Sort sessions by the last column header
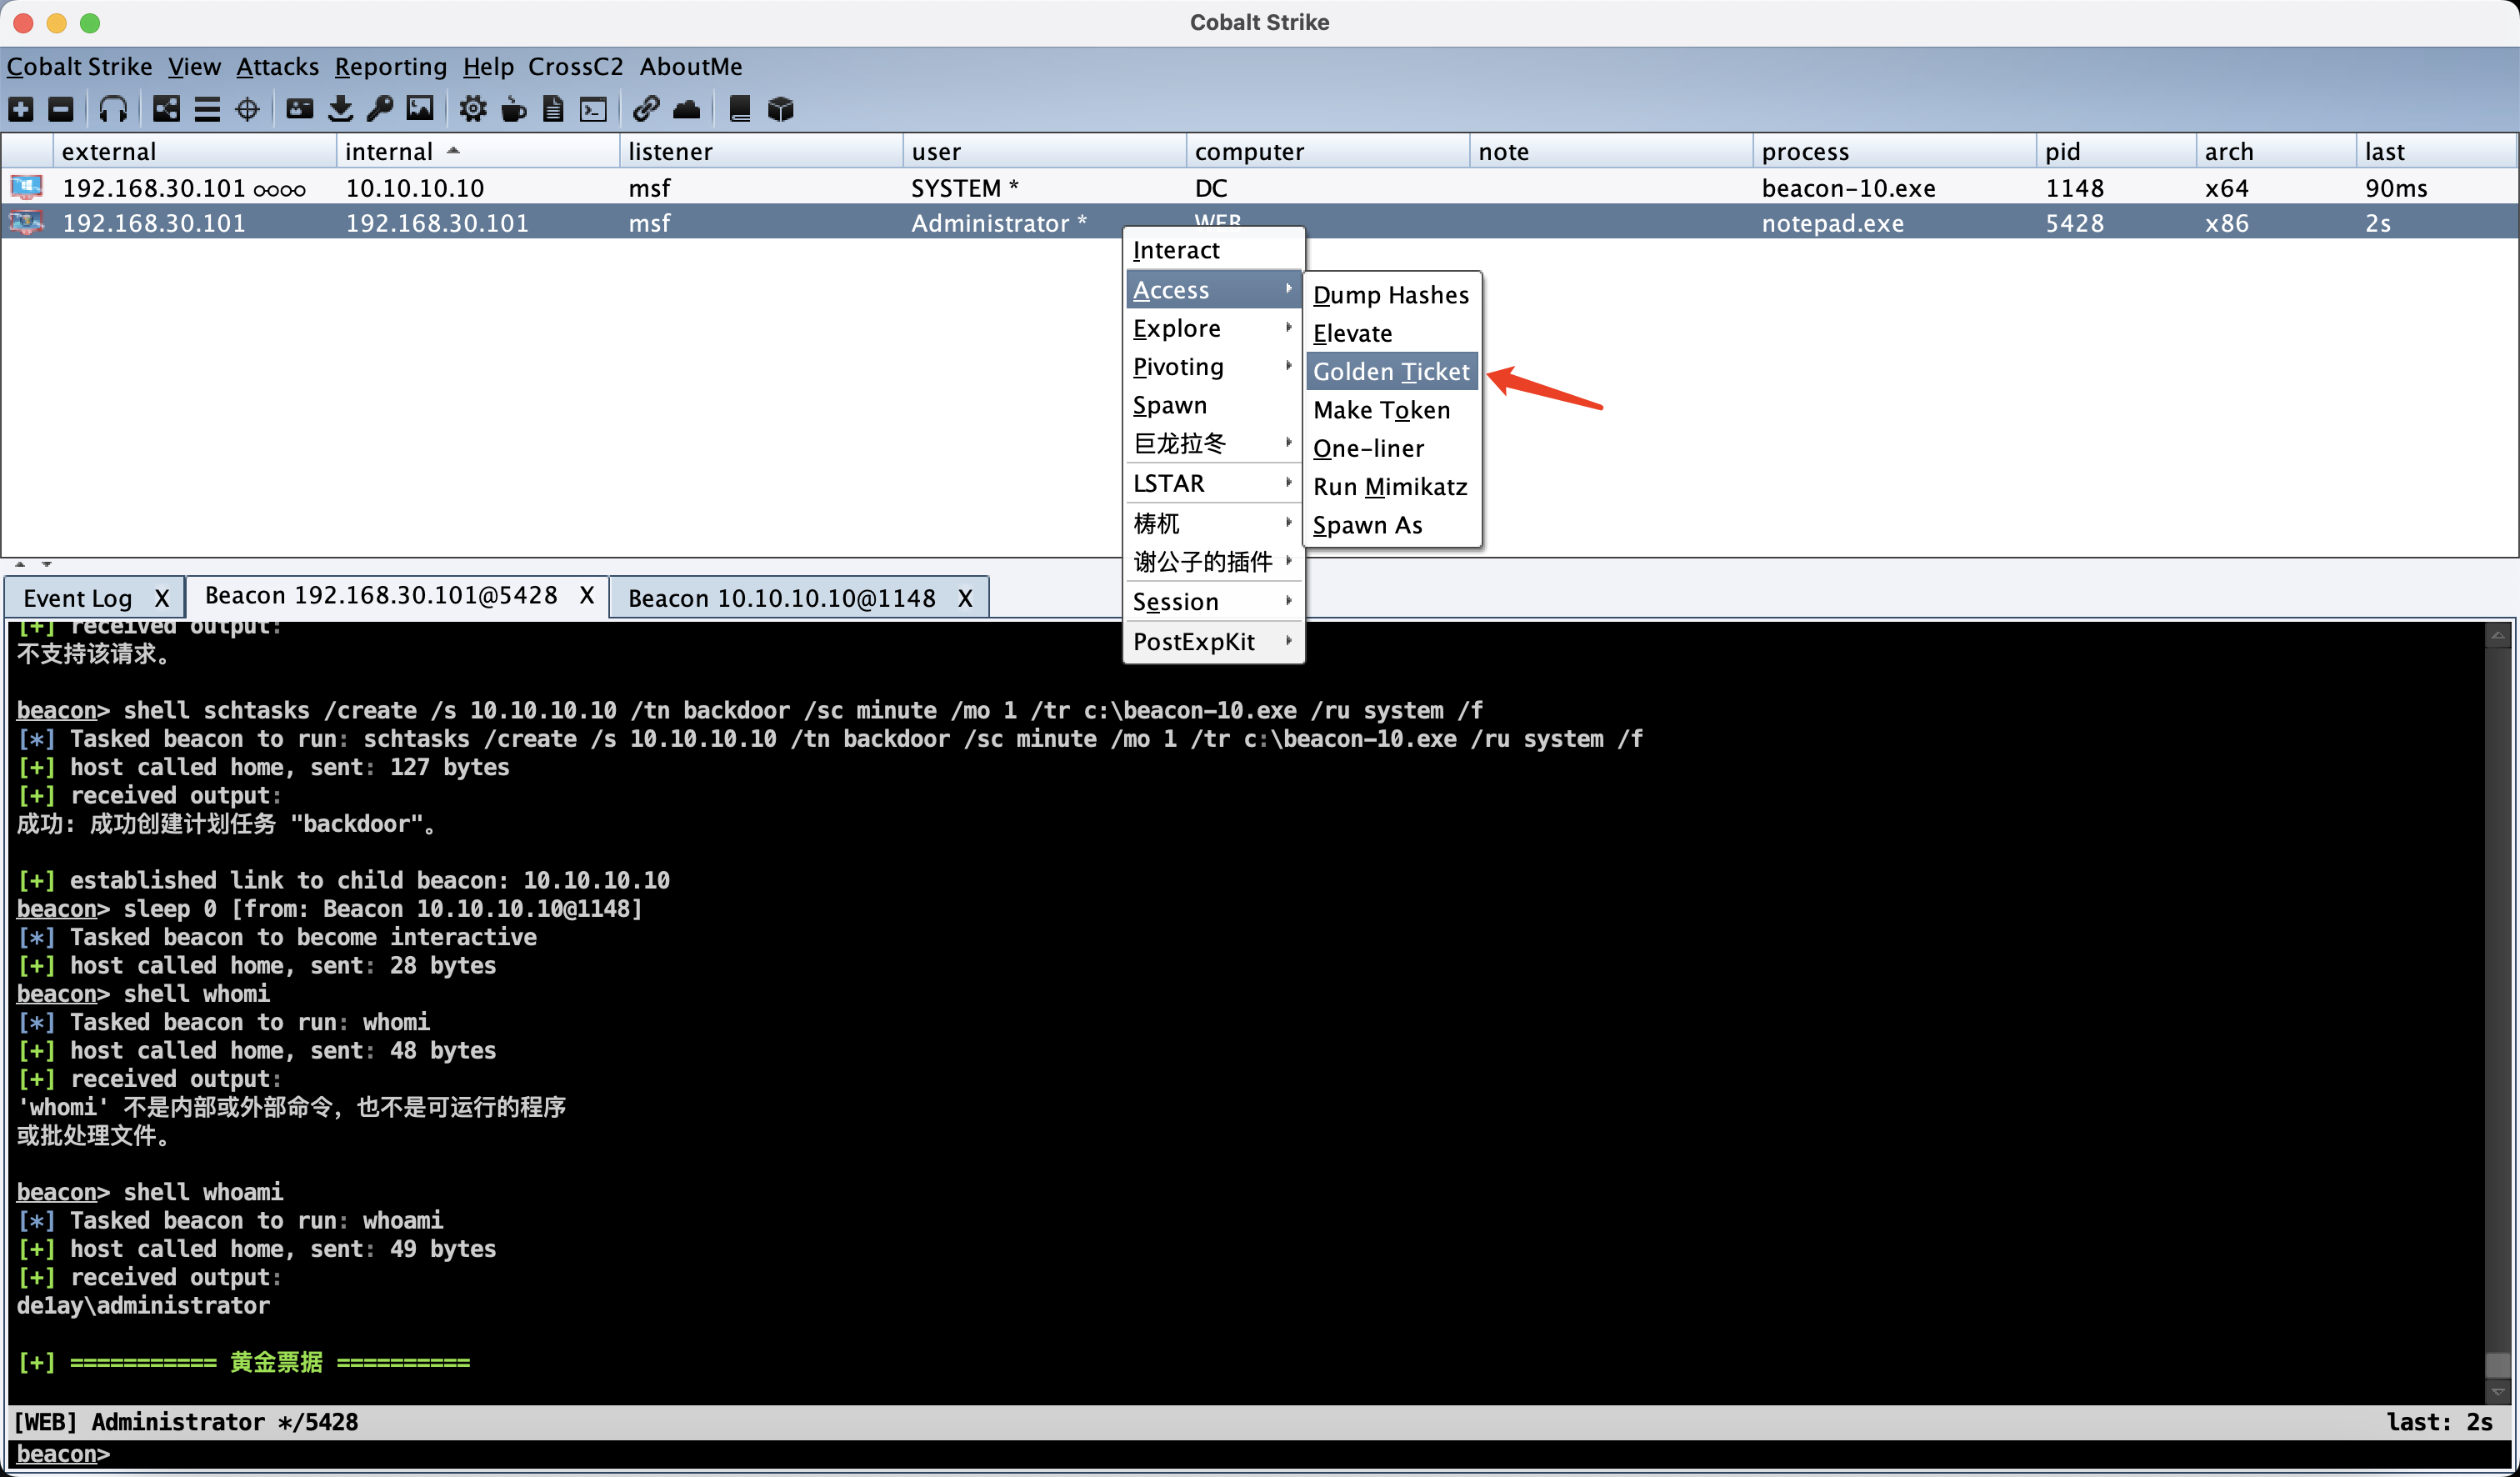The width and height of the screenshot is (2520, 1477). (x=2435, y=151)
